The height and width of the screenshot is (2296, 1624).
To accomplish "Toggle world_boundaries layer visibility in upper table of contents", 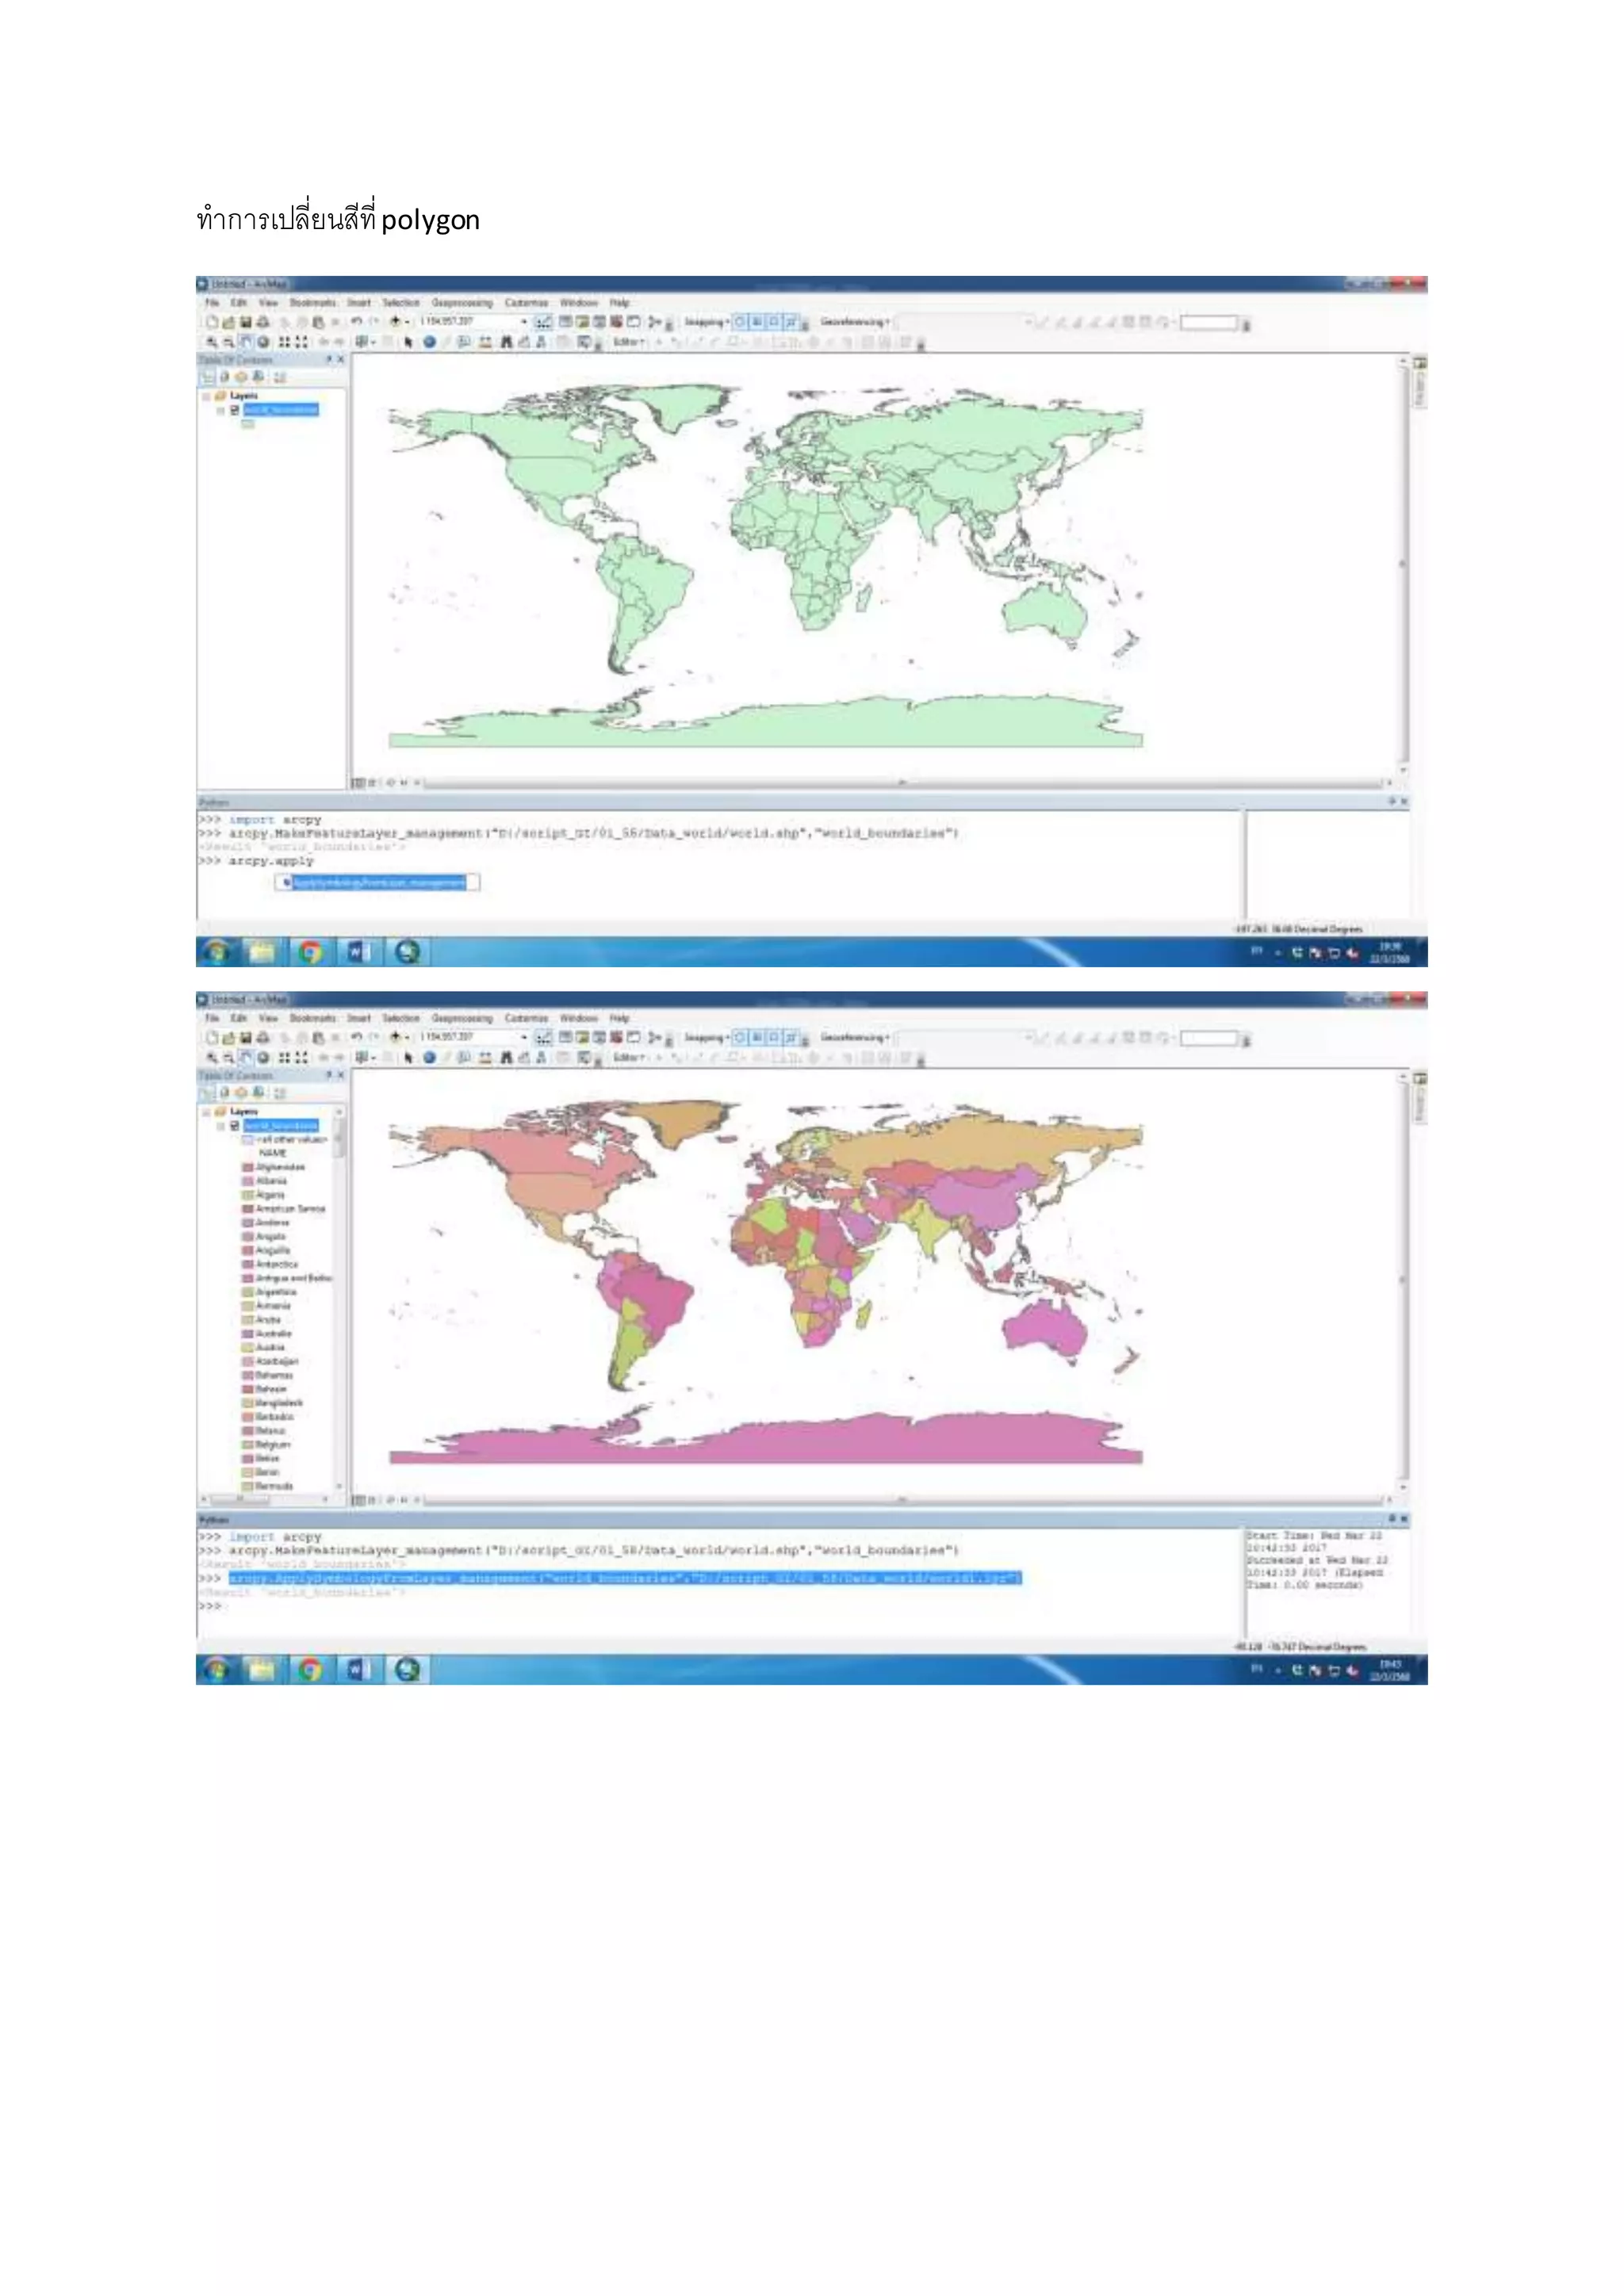I will click(235, 410).
